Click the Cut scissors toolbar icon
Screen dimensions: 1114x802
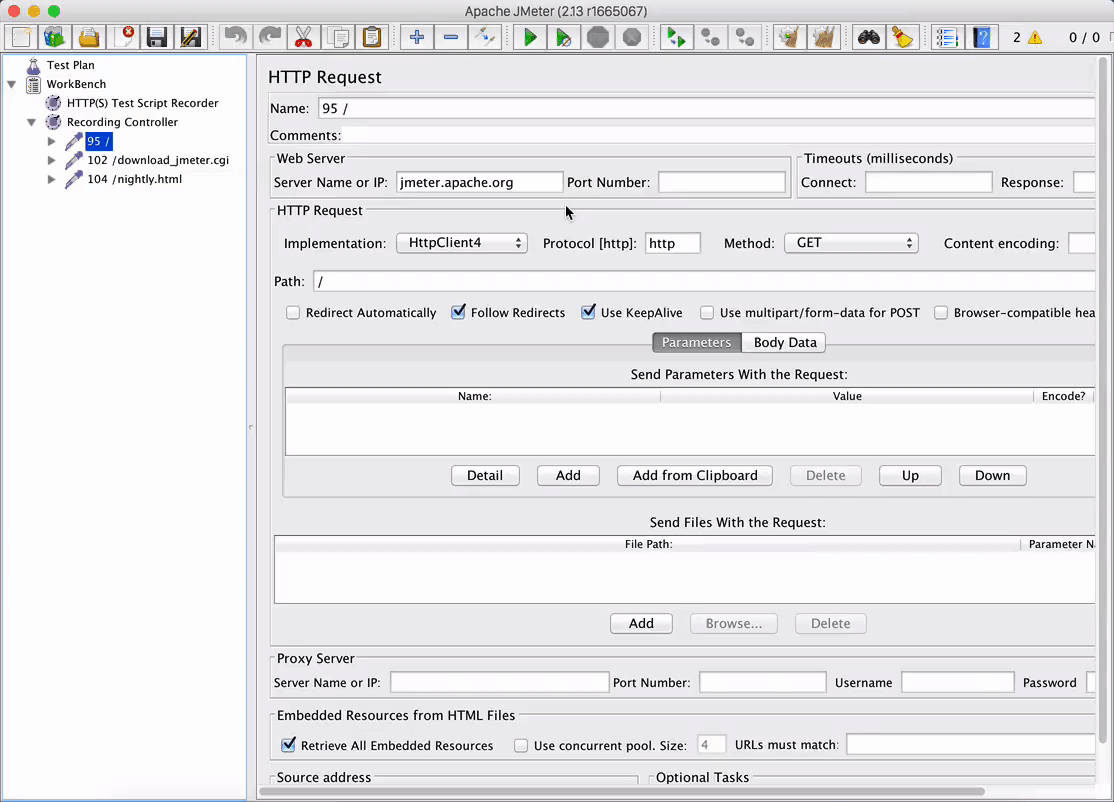click(x=300, y=38)
